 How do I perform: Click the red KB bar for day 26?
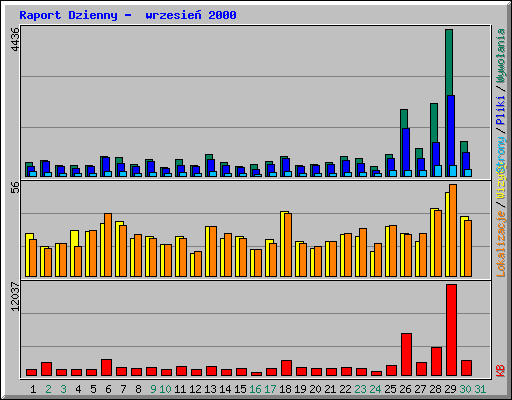point(406,354)
